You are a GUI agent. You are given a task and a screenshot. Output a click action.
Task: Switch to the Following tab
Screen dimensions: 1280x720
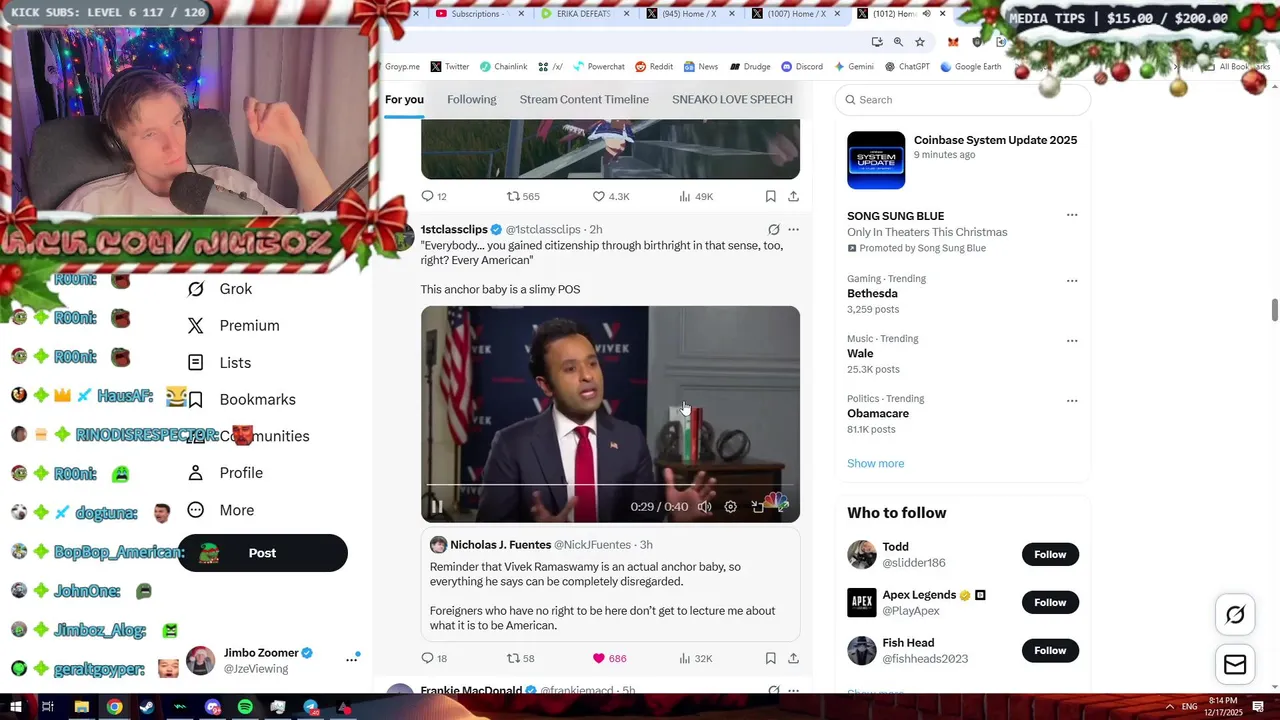(x=471, y=100)
